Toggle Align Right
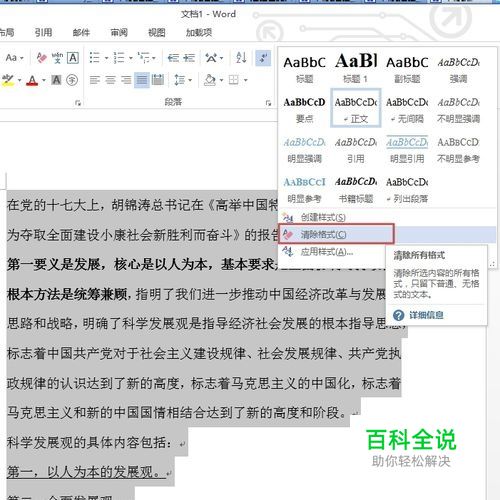The image size is (500, 500). click(x=126, y=80)
